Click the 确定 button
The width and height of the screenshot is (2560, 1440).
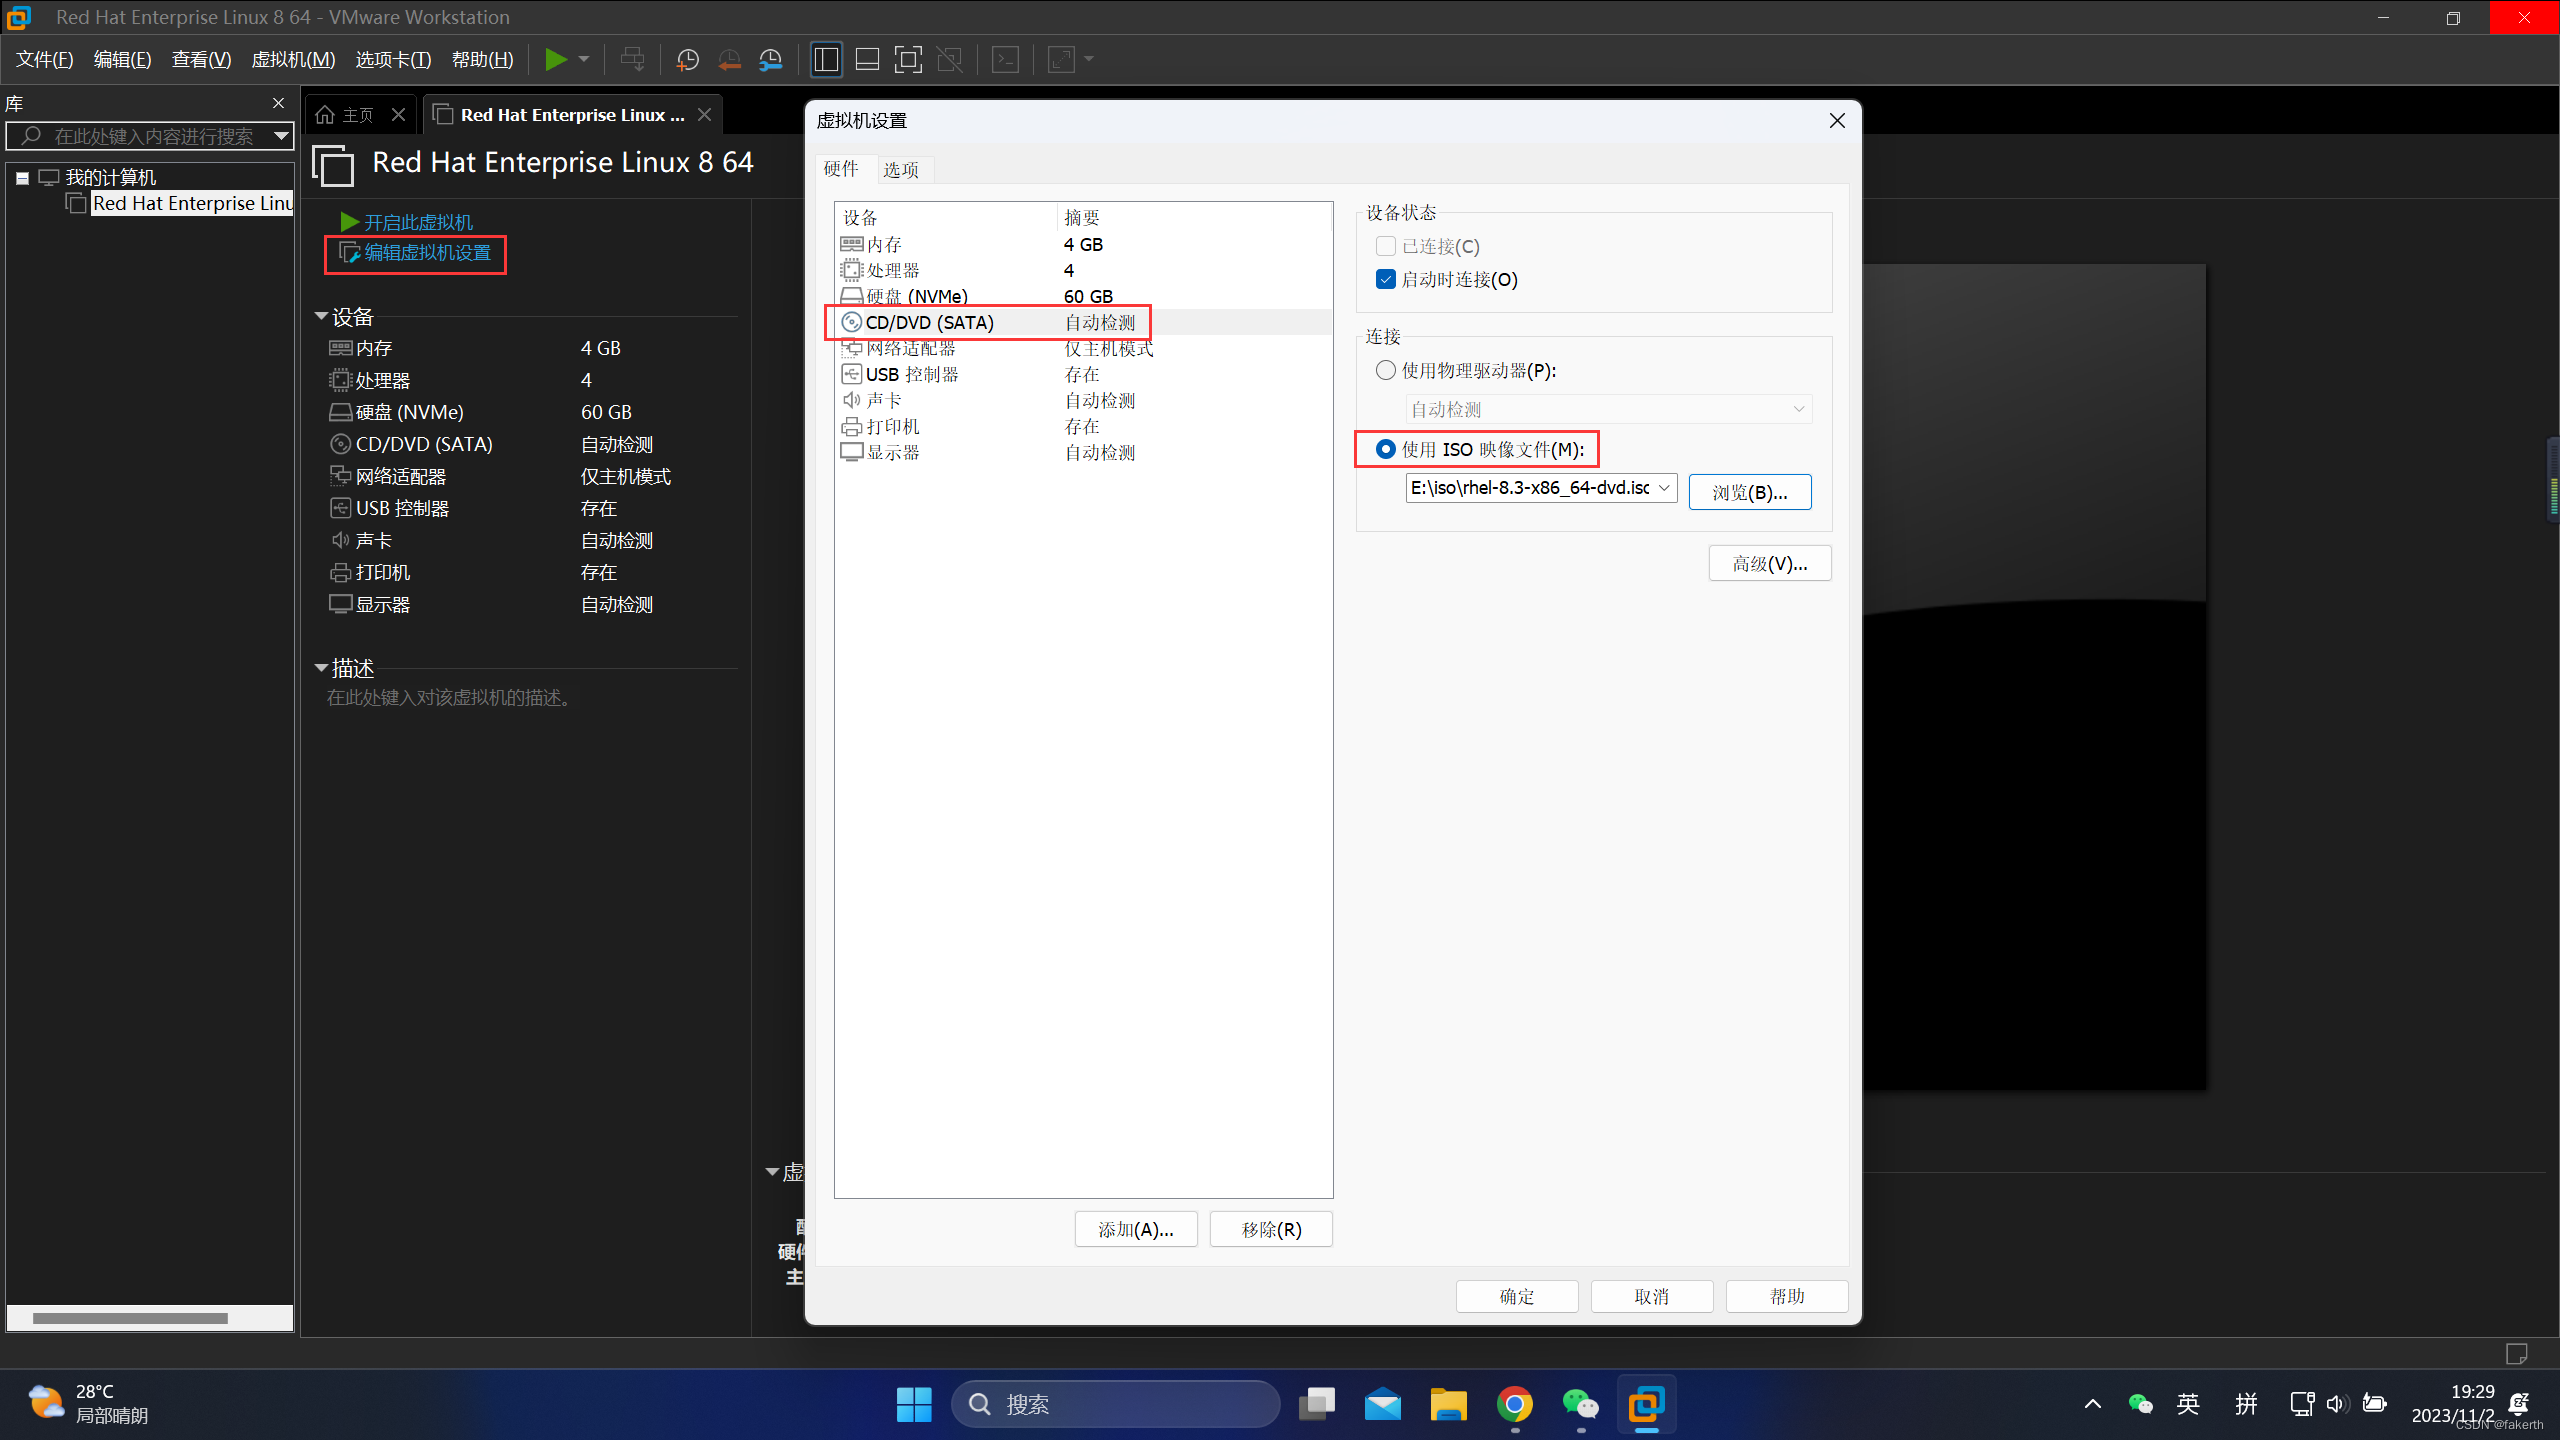[x=1516, y=1296]
